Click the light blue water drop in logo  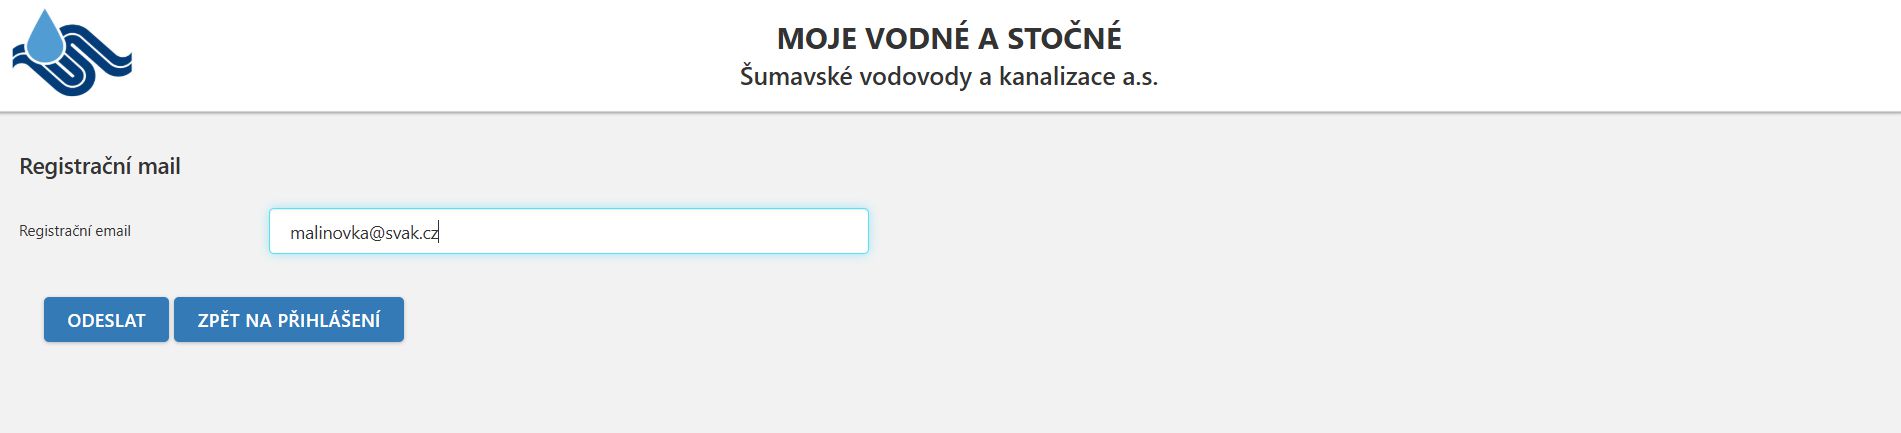coord(45,38)
